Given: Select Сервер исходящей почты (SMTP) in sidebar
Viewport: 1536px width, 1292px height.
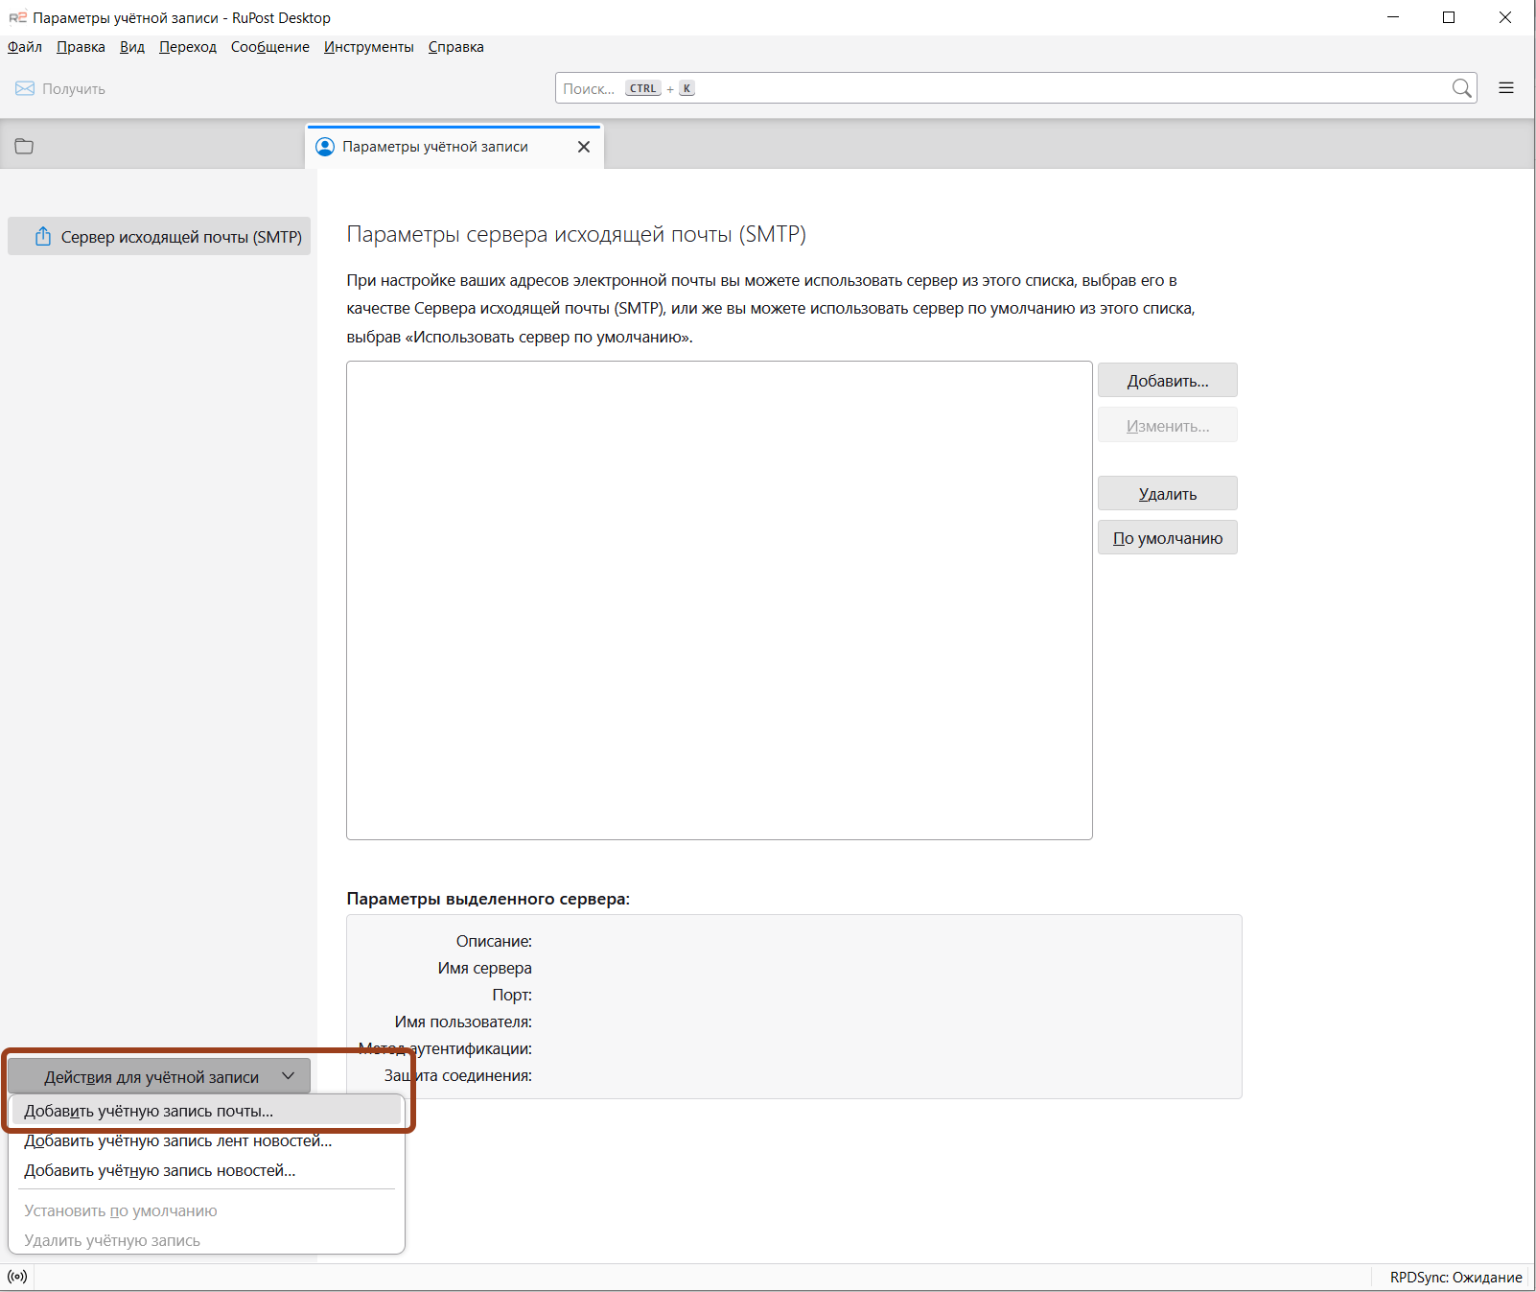Looking at the screenshot, I should pyautogui.click(x=160, y=237).
